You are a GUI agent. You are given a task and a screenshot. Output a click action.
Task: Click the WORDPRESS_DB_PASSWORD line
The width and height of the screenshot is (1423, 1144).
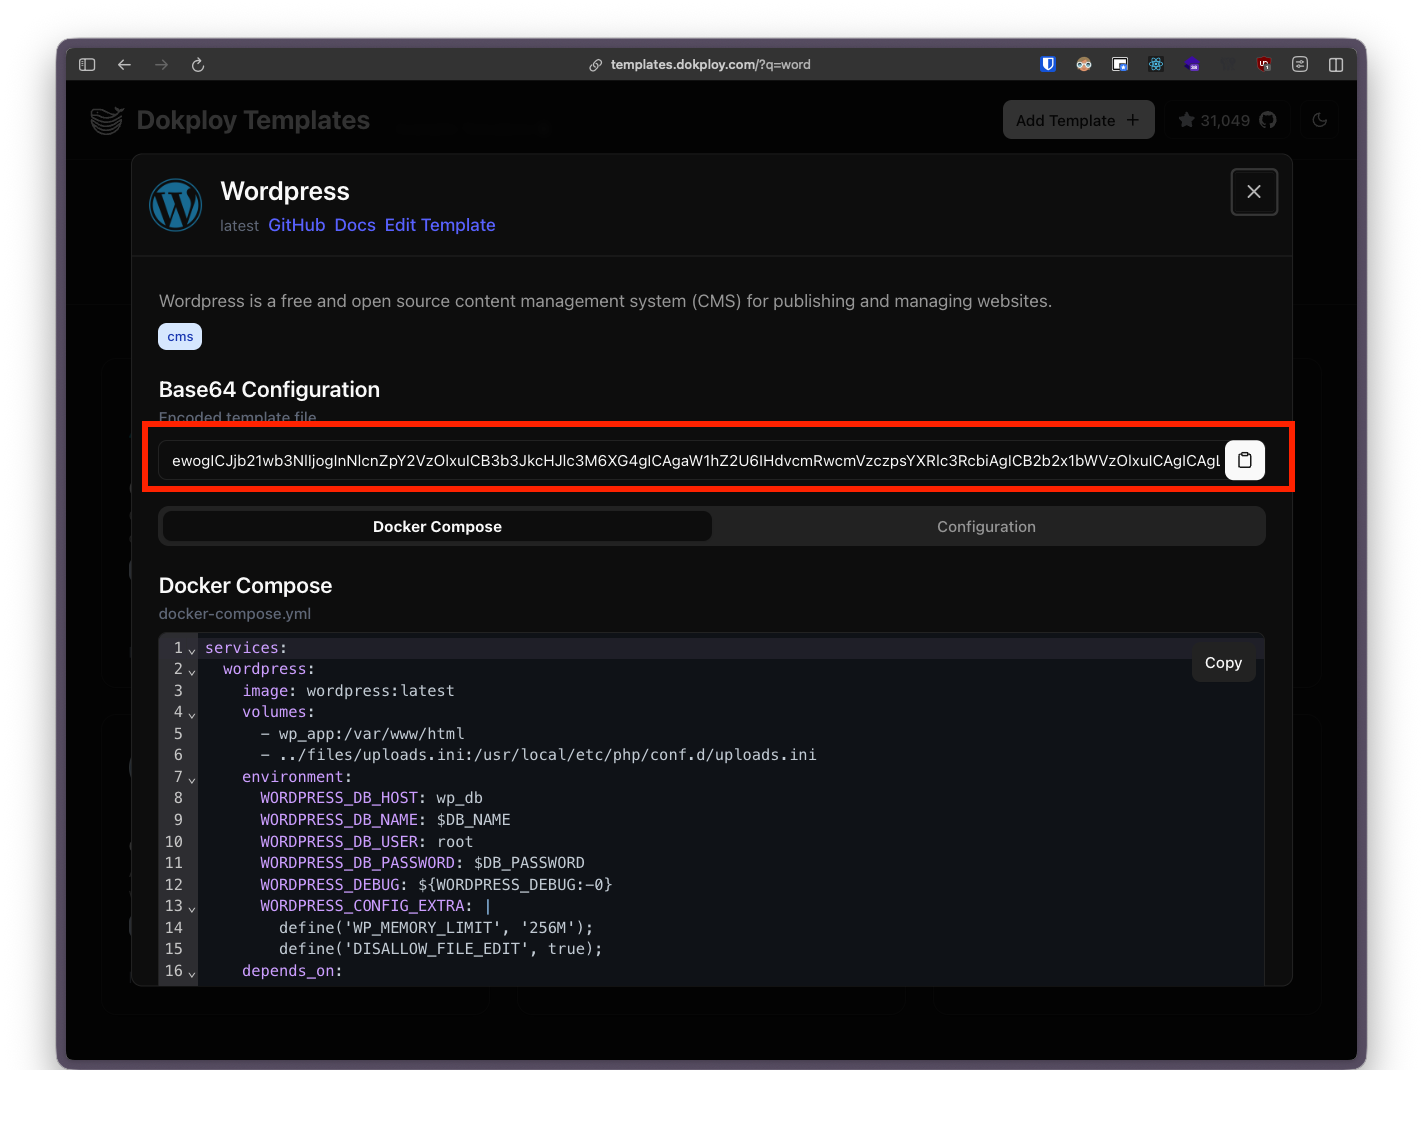click(422, 863)
